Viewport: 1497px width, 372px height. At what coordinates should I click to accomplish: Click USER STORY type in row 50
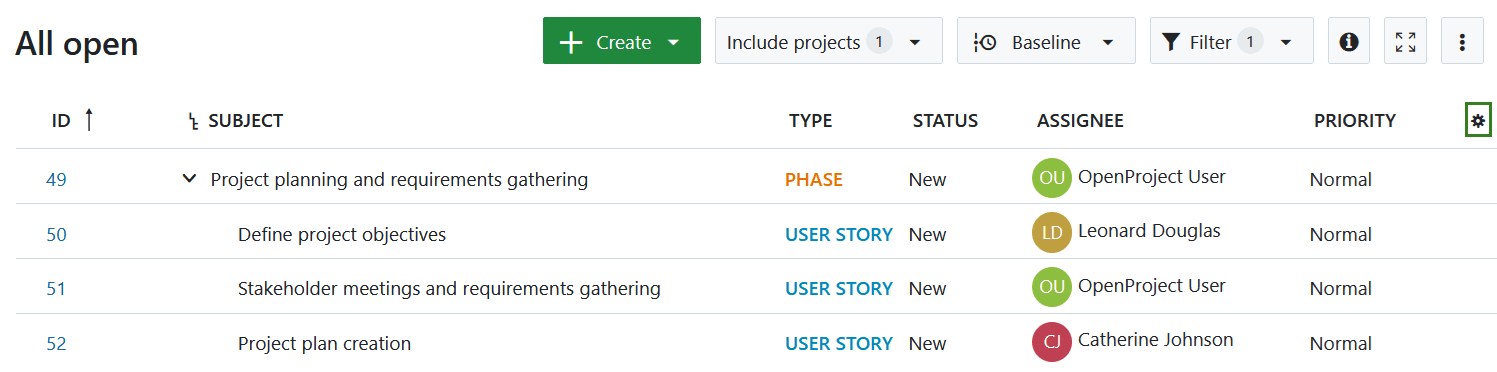tap(839, 235)
